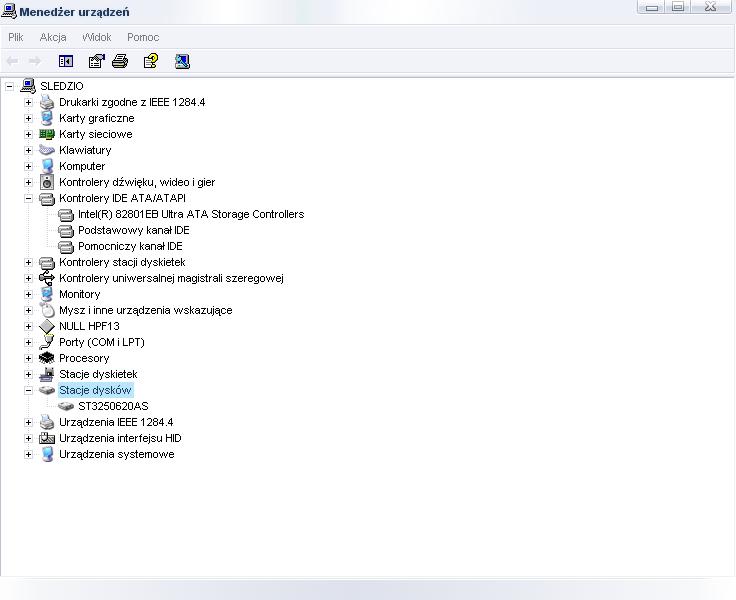
Task: Select the Komputer category label
Action: tap(82, 166)
